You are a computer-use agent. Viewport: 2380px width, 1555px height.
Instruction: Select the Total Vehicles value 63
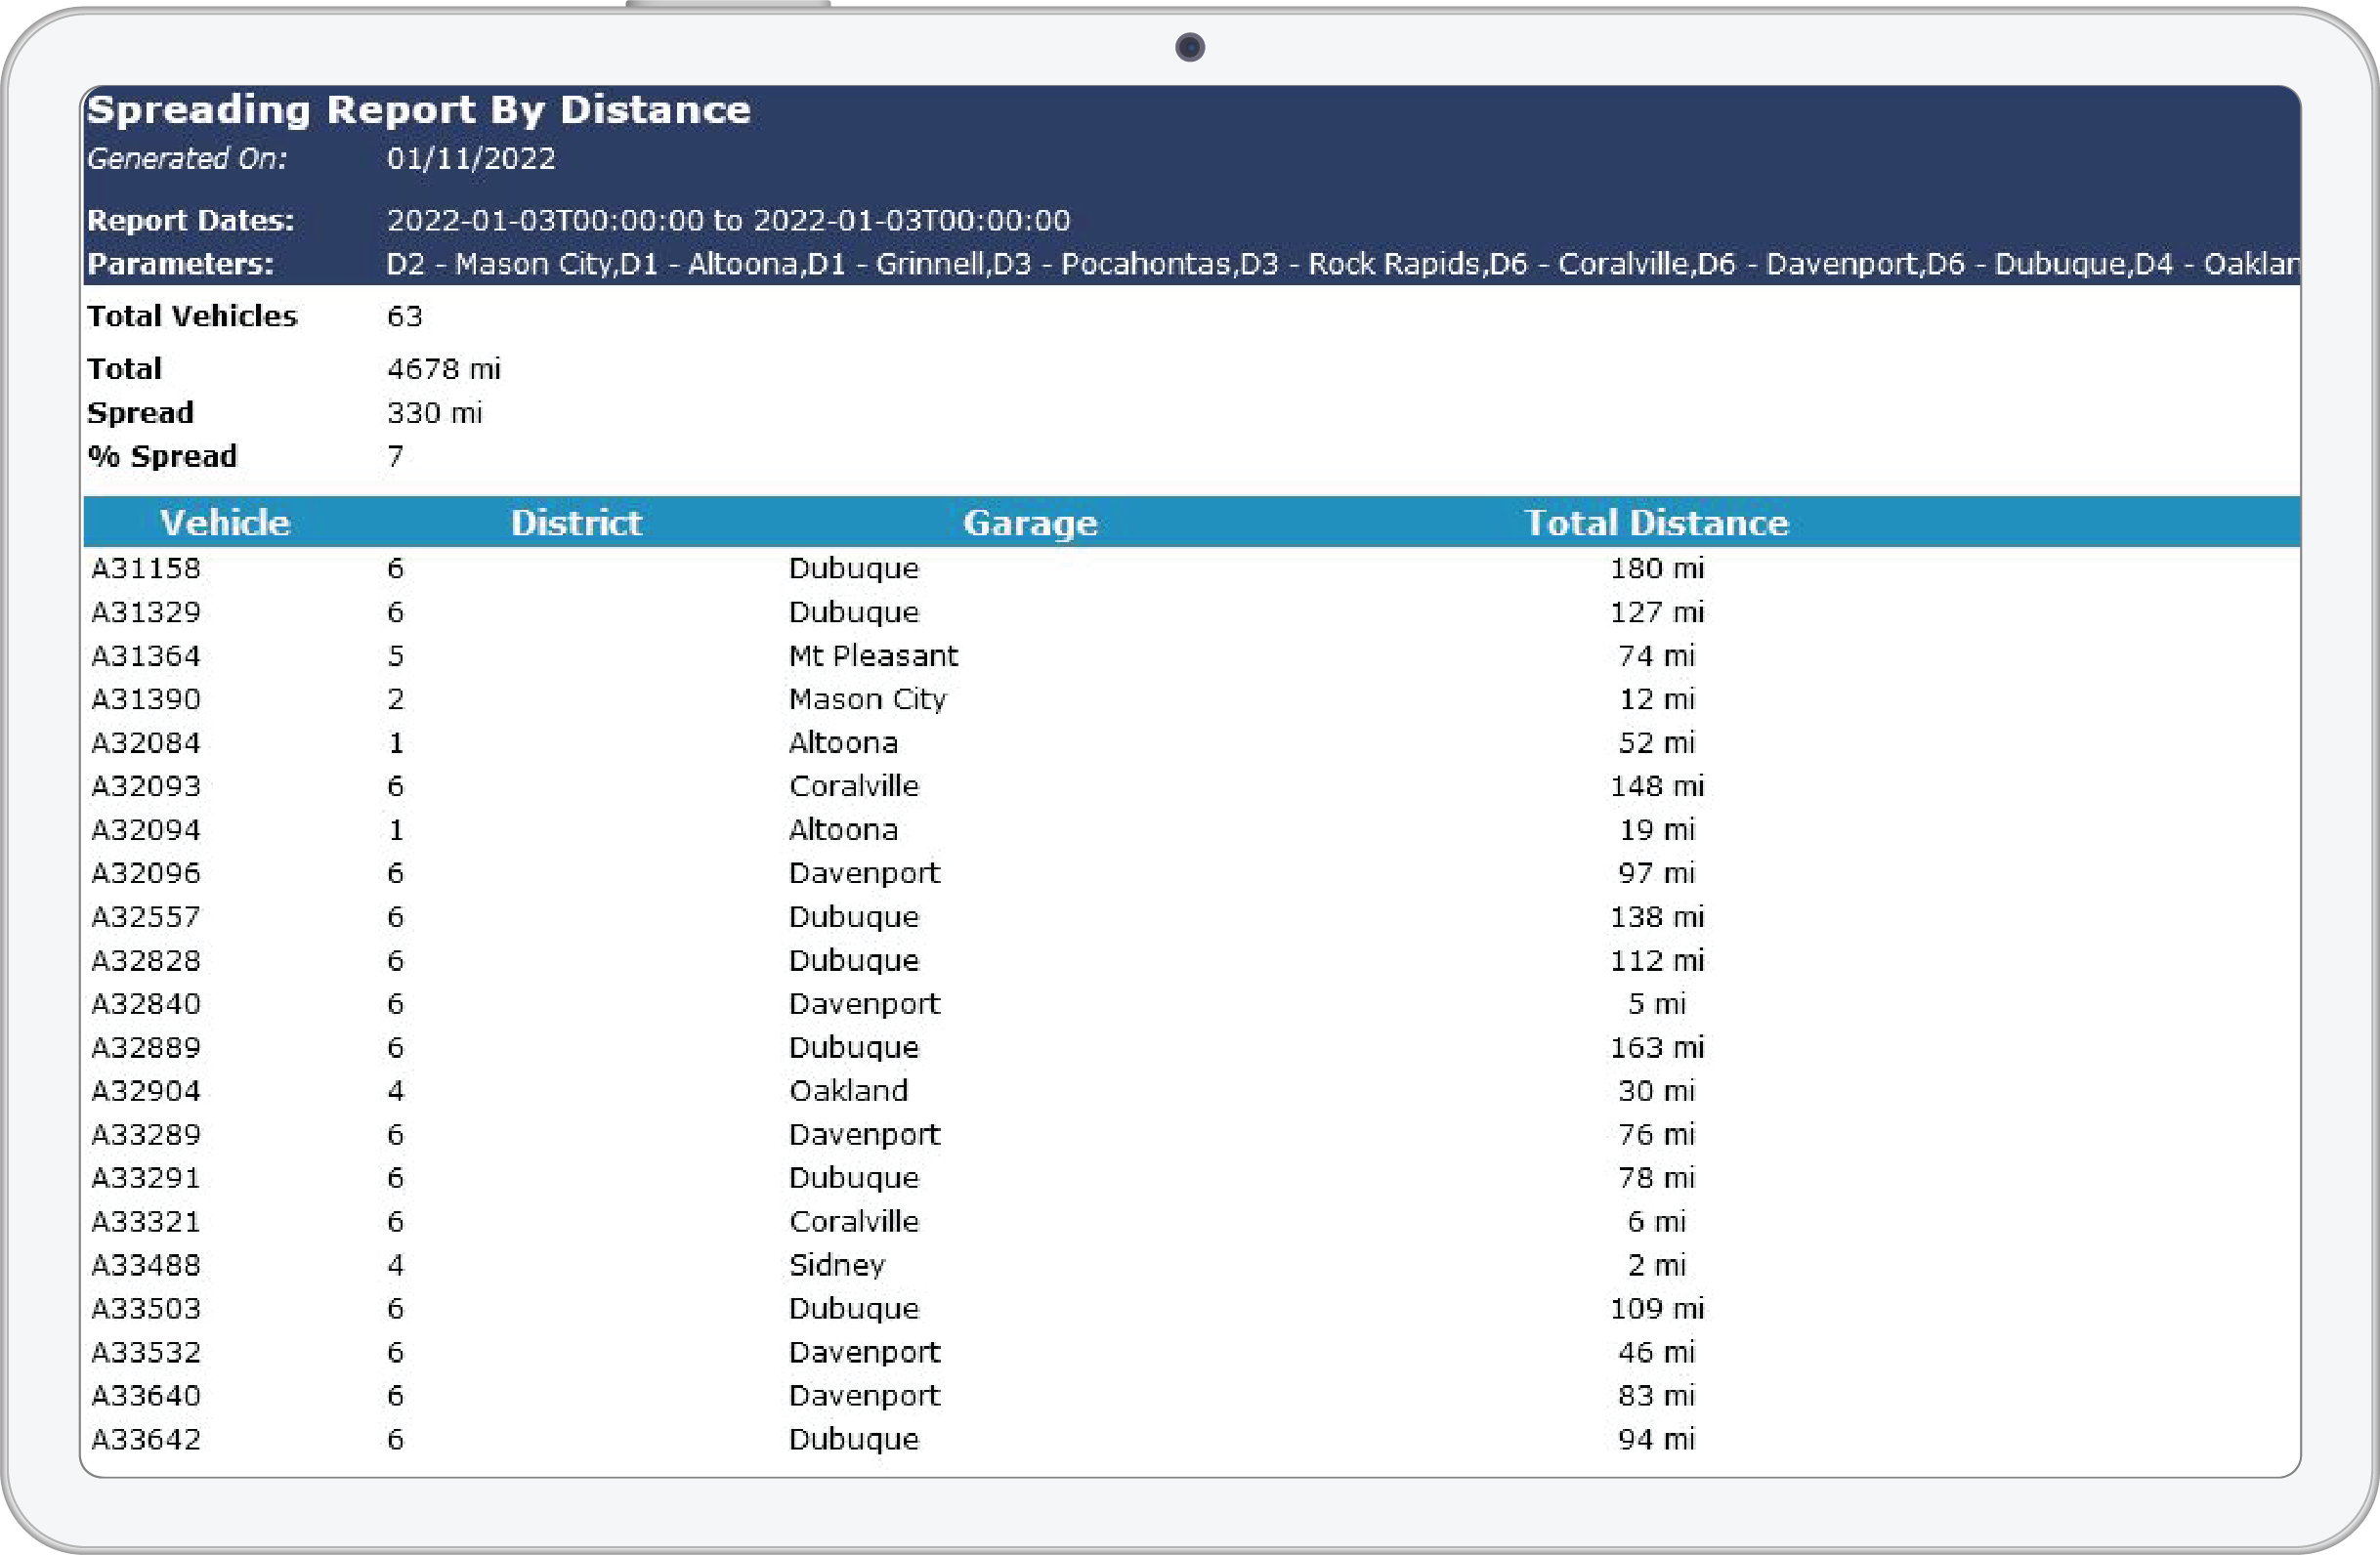pyautogui.click(x=405, y=316)
